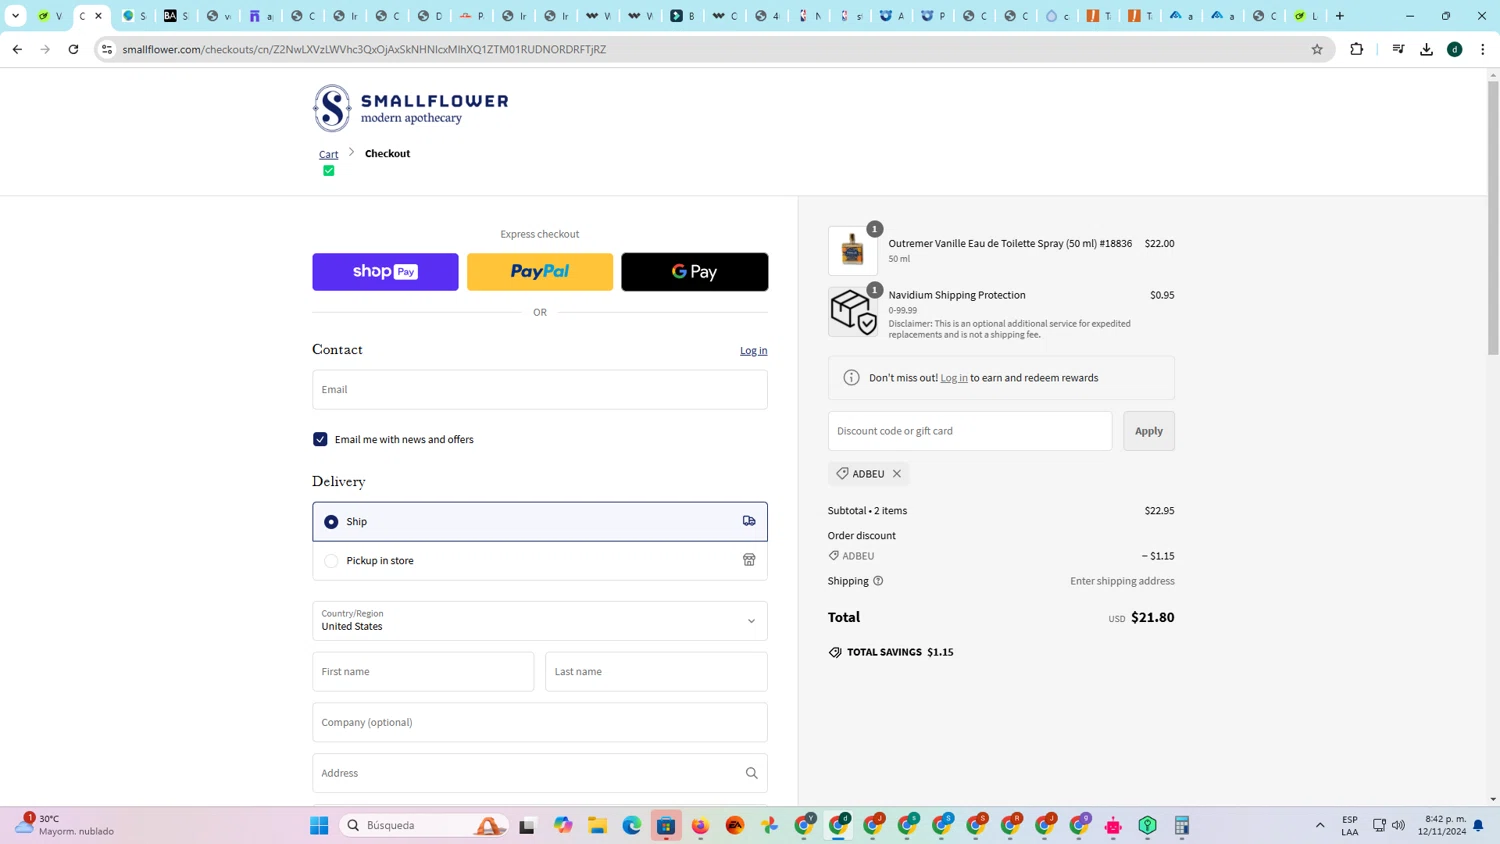This screenshot has height=844, width=1500.
Task: Open Firefox from the taskbar
Action: coord(700,826)
